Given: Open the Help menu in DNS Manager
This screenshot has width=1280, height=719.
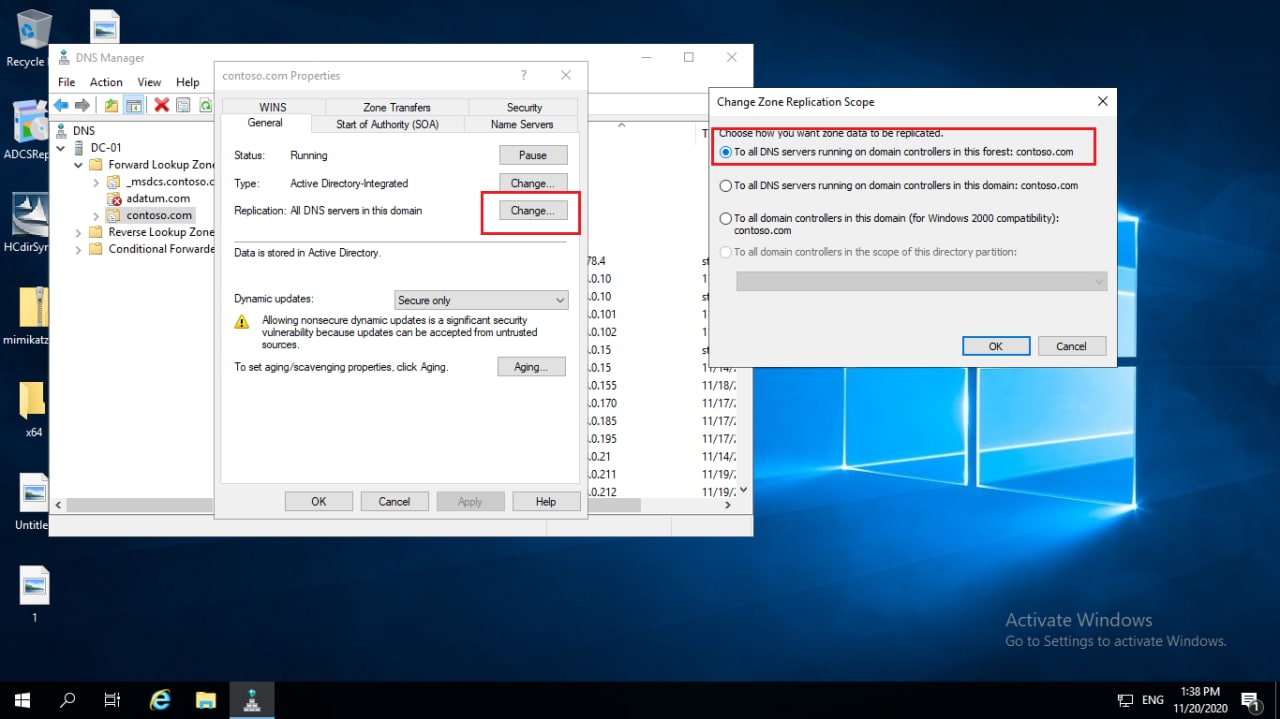Looking at the screenshot, I should (x=188, y=82).
